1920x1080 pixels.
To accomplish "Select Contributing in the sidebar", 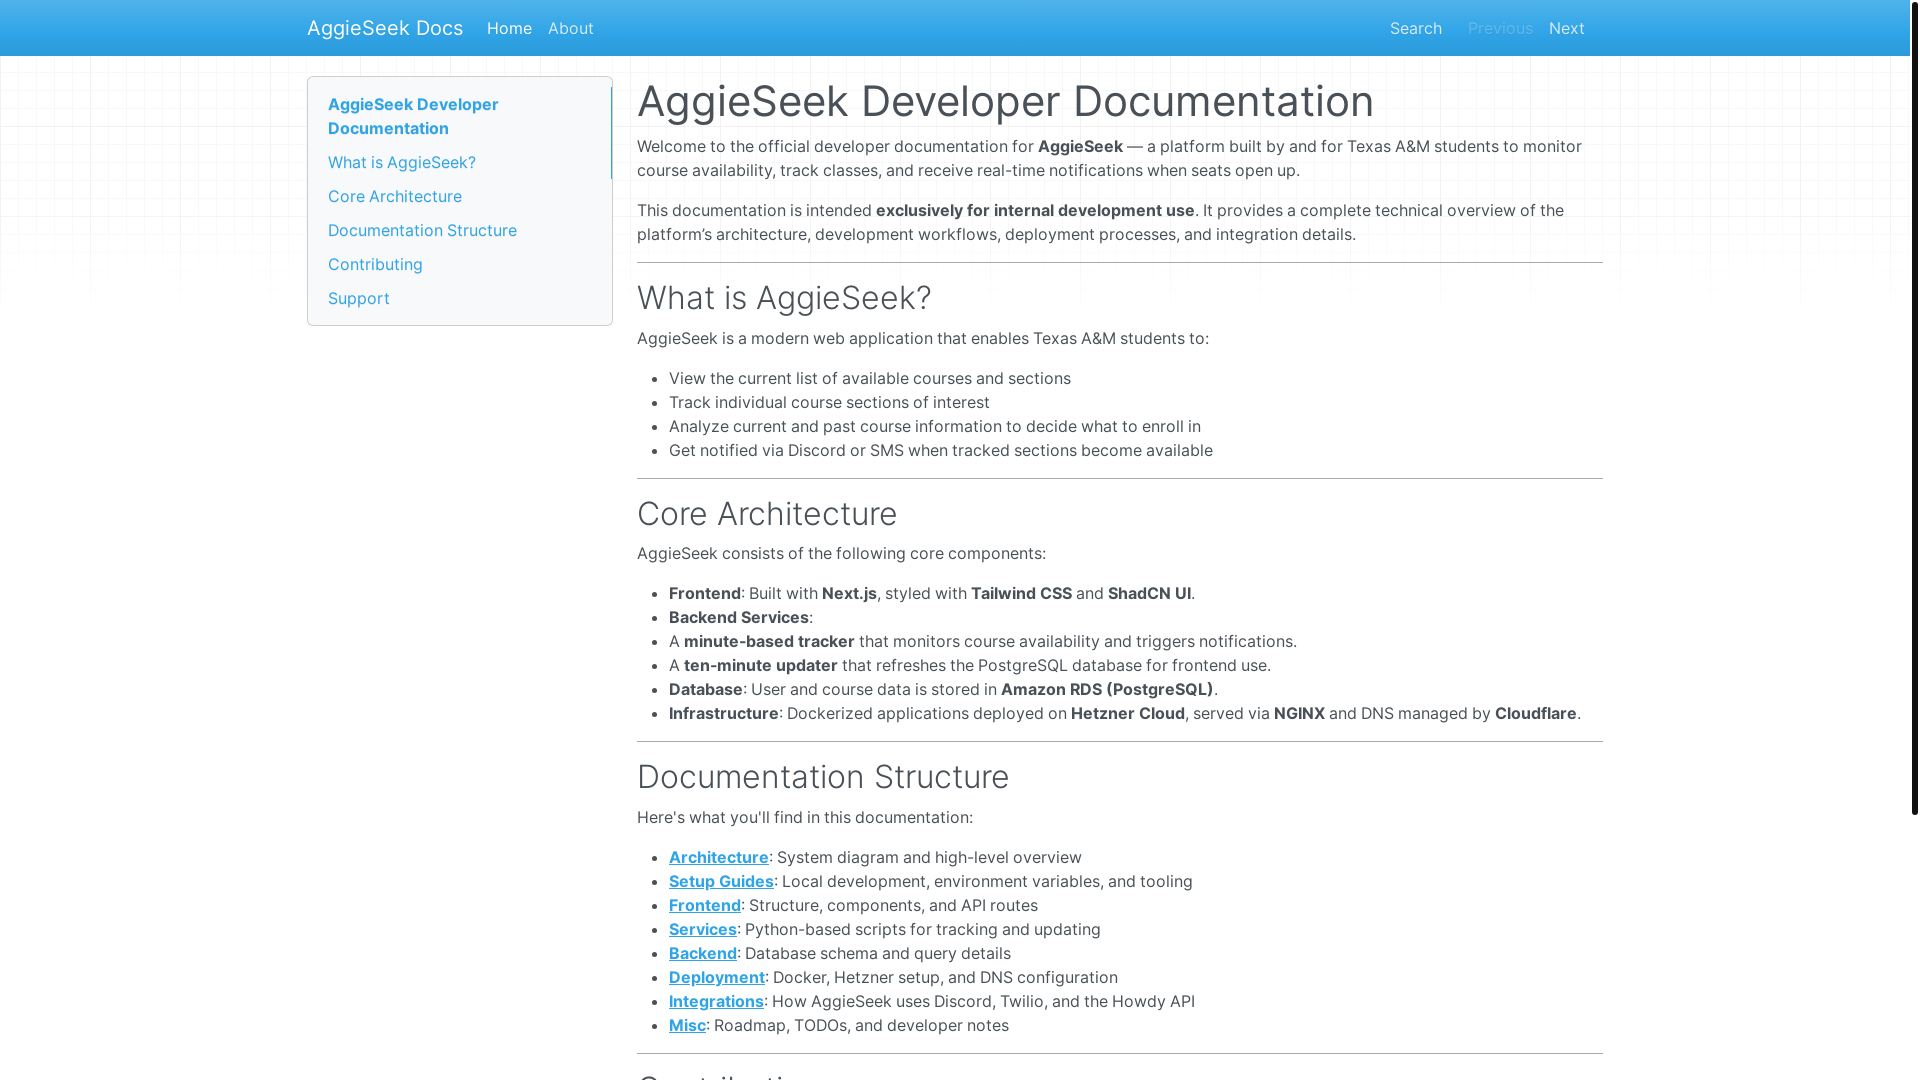I will pos(375,264).
